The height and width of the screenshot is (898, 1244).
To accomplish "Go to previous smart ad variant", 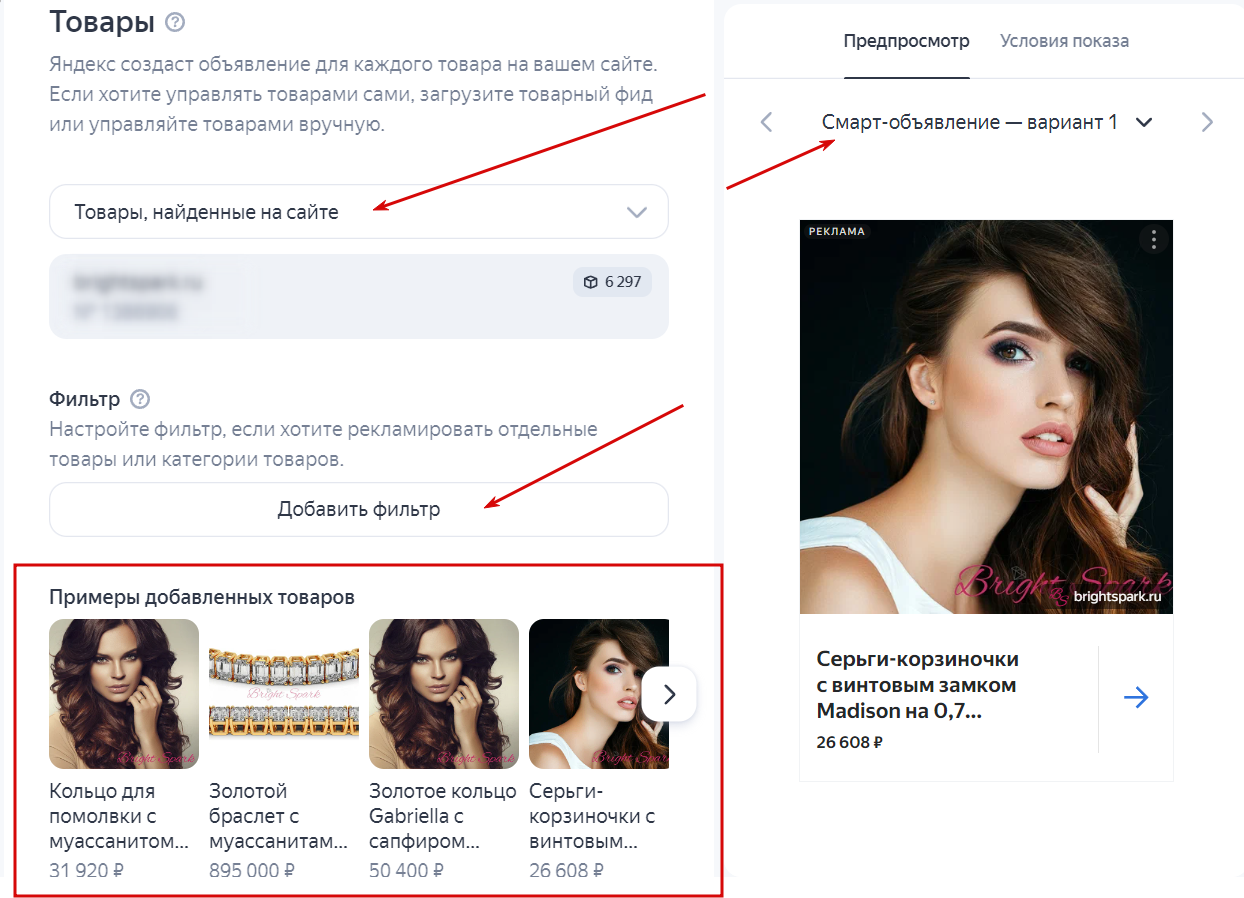I will pos(767,122).
